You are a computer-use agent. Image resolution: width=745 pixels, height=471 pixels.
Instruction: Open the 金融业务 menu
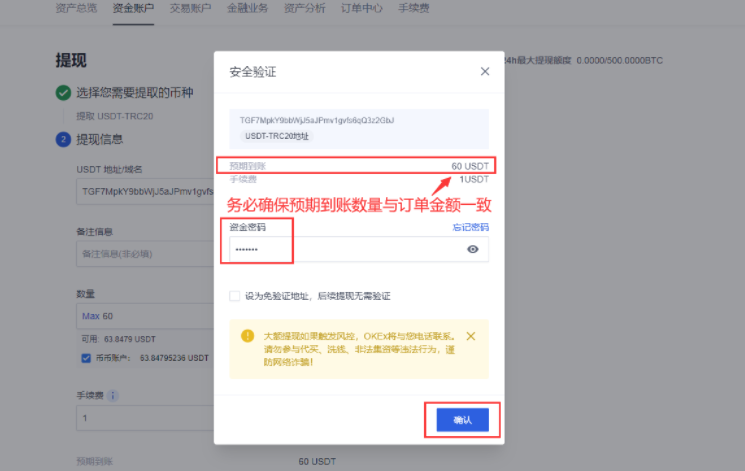(x=247, y=7)
